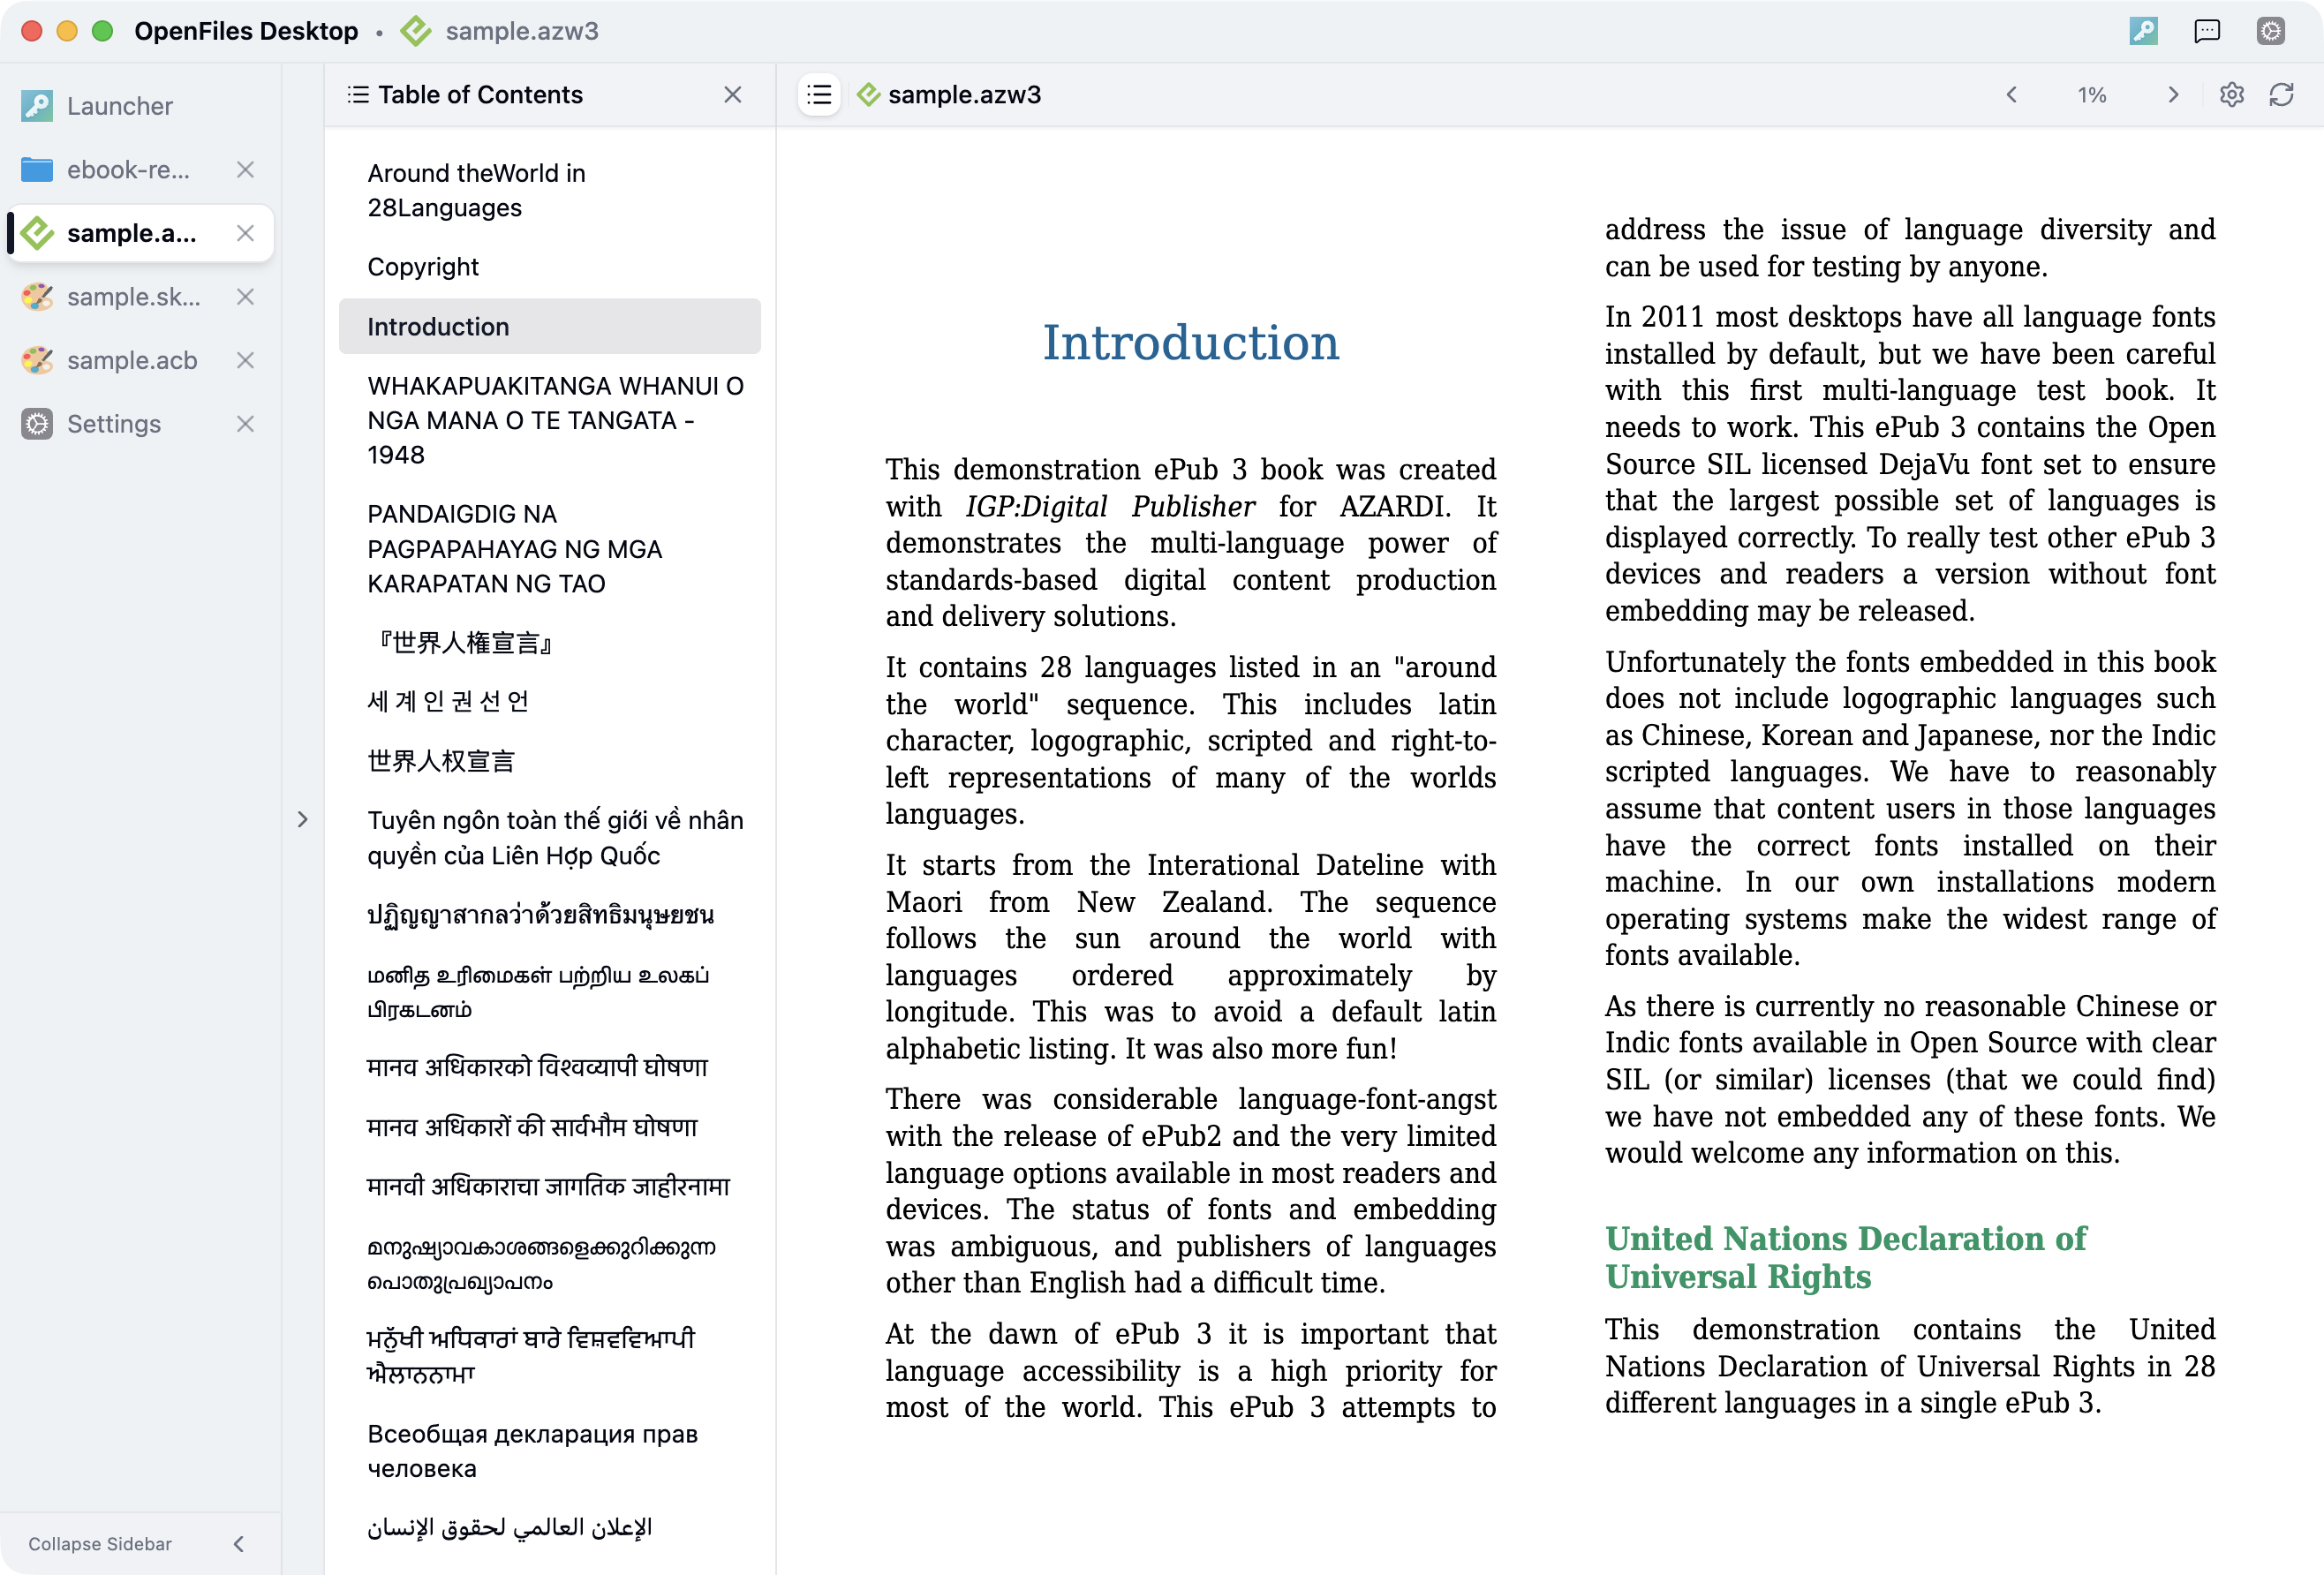Screen dimensions: 2324x1575
Task: Close the Table of Contents panel
Action: (733, 95)
